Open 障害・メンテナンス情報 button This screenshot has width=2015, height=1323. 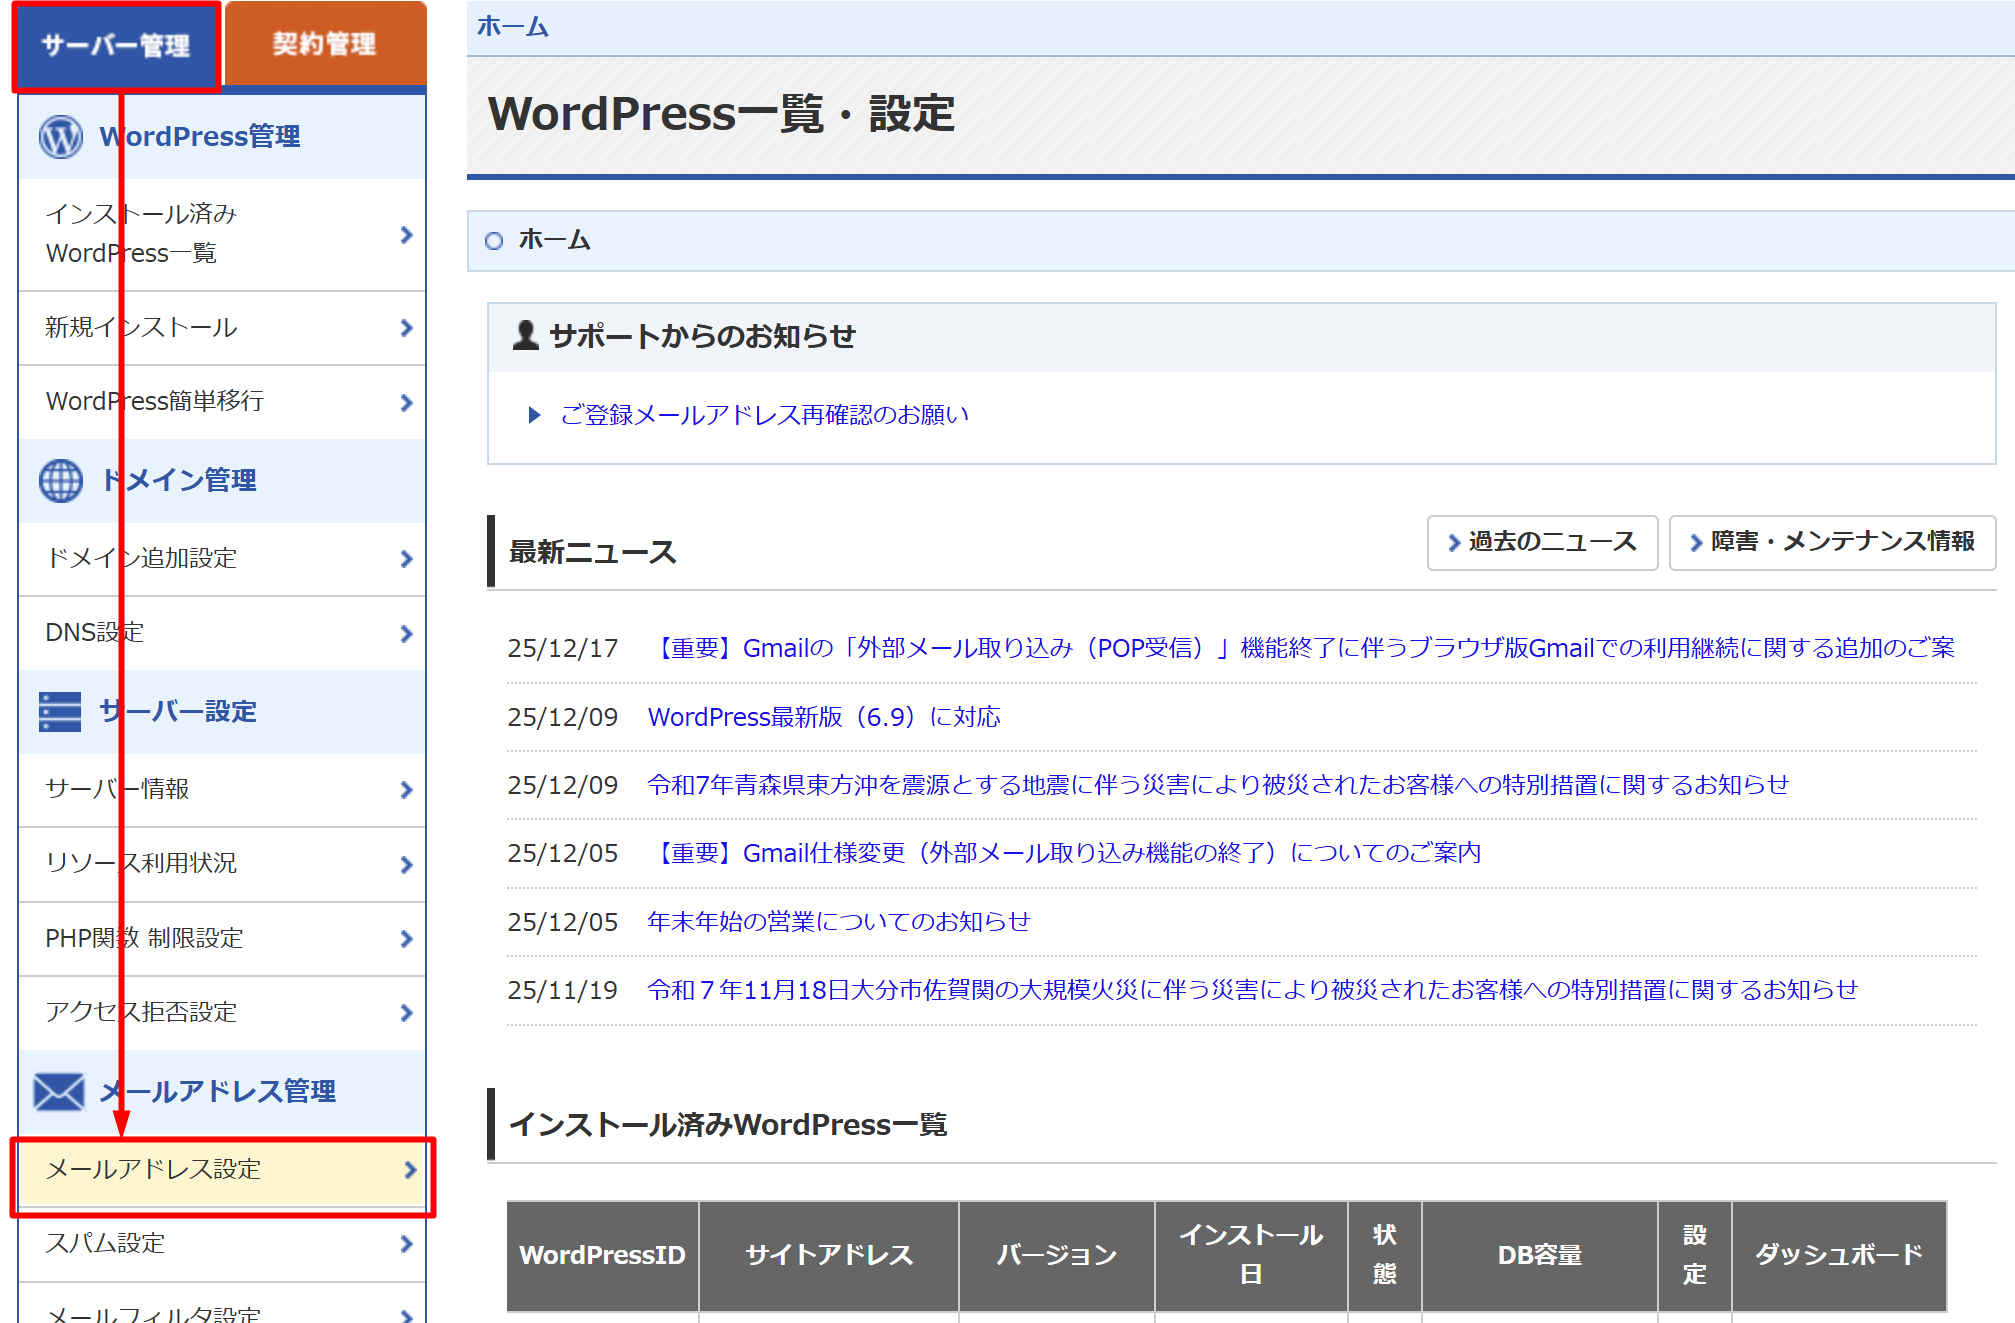pos(1832,542)
